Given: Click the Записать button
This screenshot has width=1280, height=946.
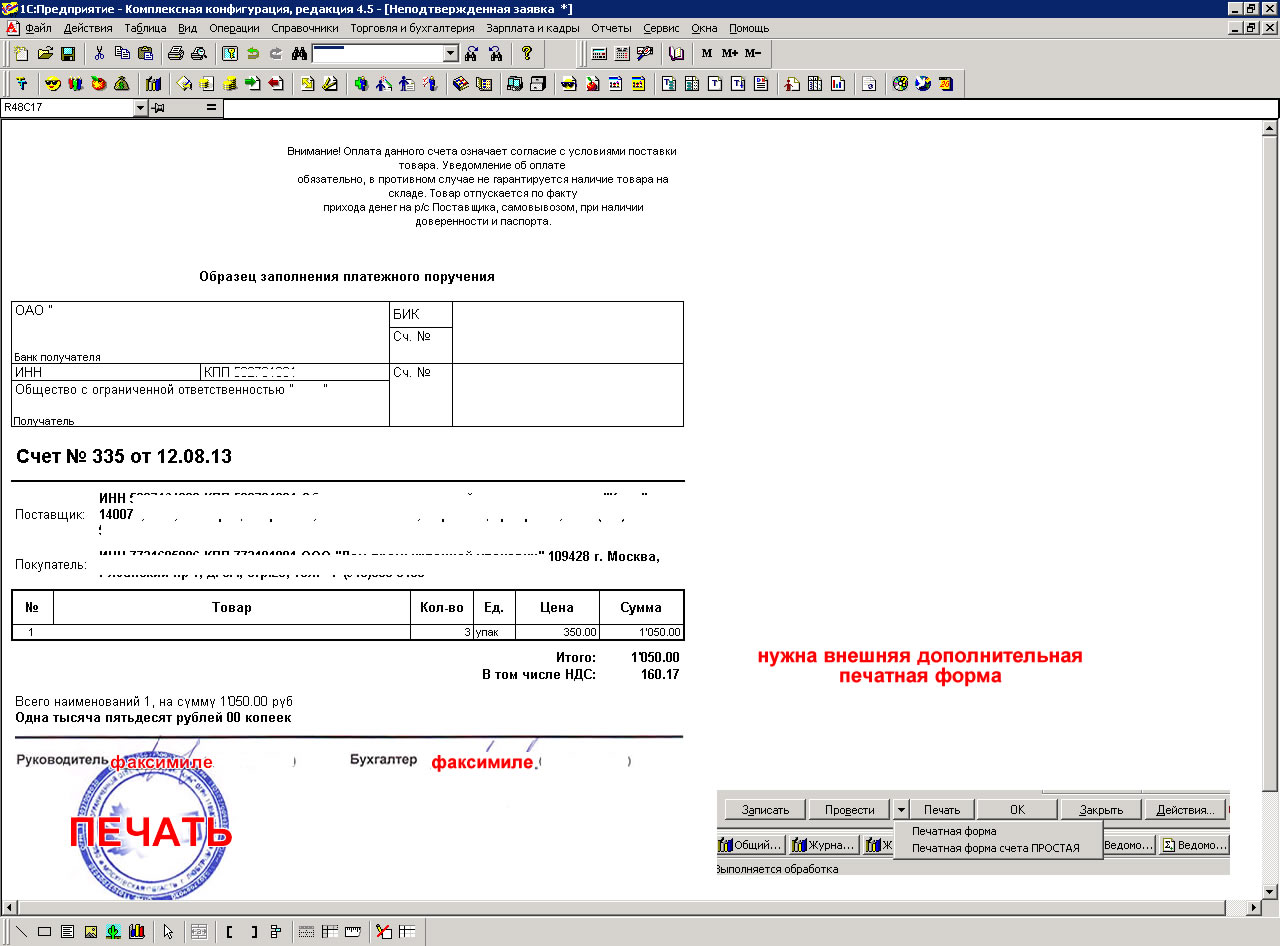Looking at the screenshot, I should [766, 810].
